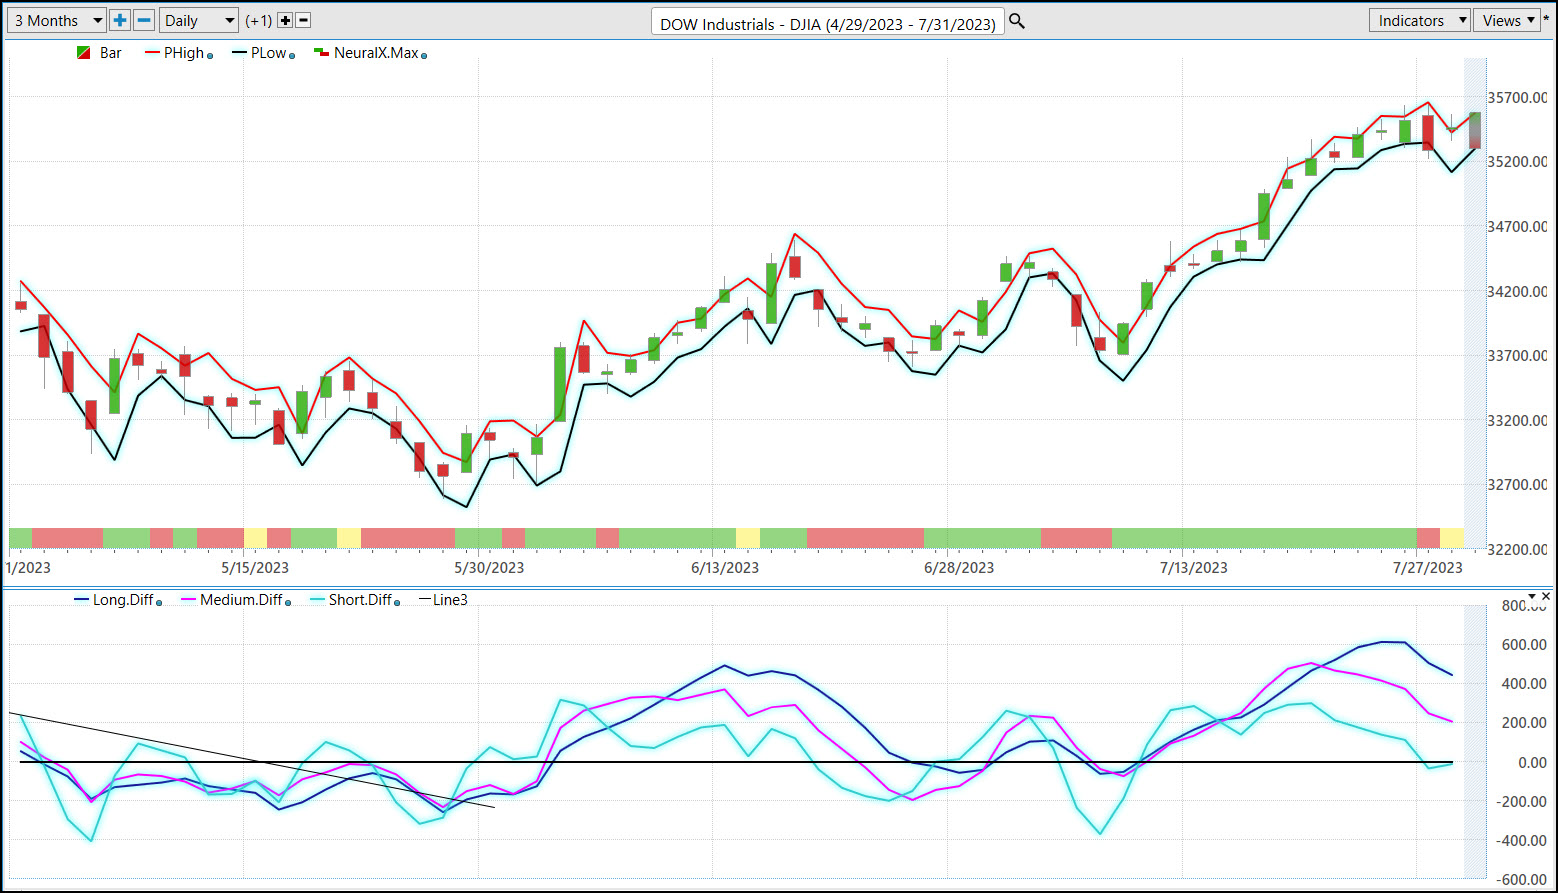Click the 600.00 indicator axis label
Viewport: 1558px width, 893px height.
(x=1524, y=645)
